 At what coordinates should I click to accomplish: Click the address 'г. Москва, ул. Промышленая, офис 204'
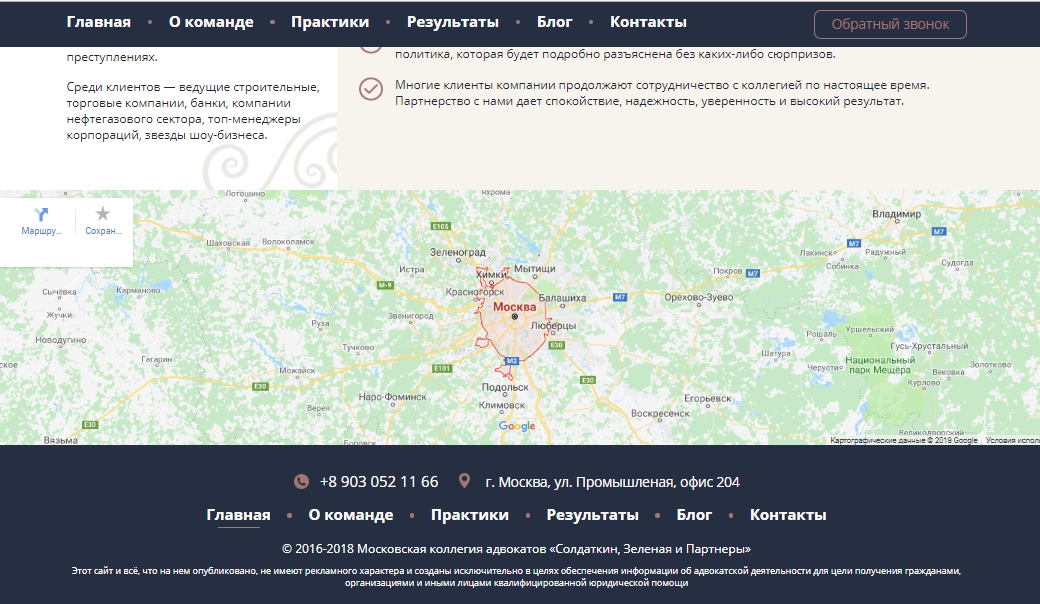click(612, 482)
